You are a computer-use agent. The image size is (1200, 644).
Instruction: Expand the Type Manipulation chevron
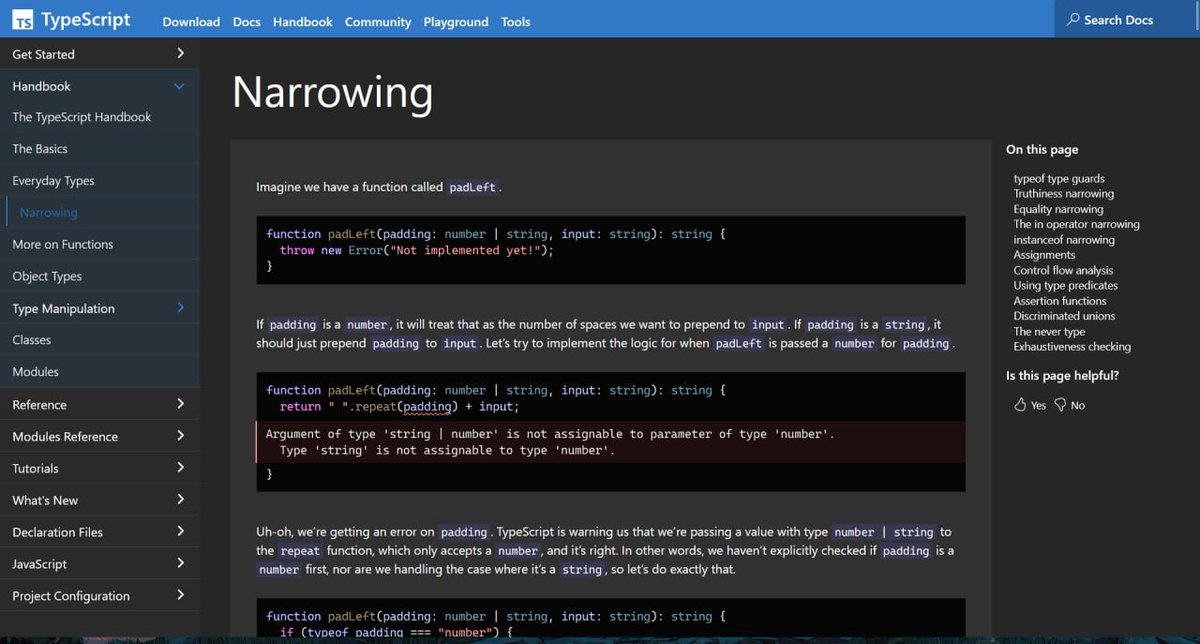180,308
